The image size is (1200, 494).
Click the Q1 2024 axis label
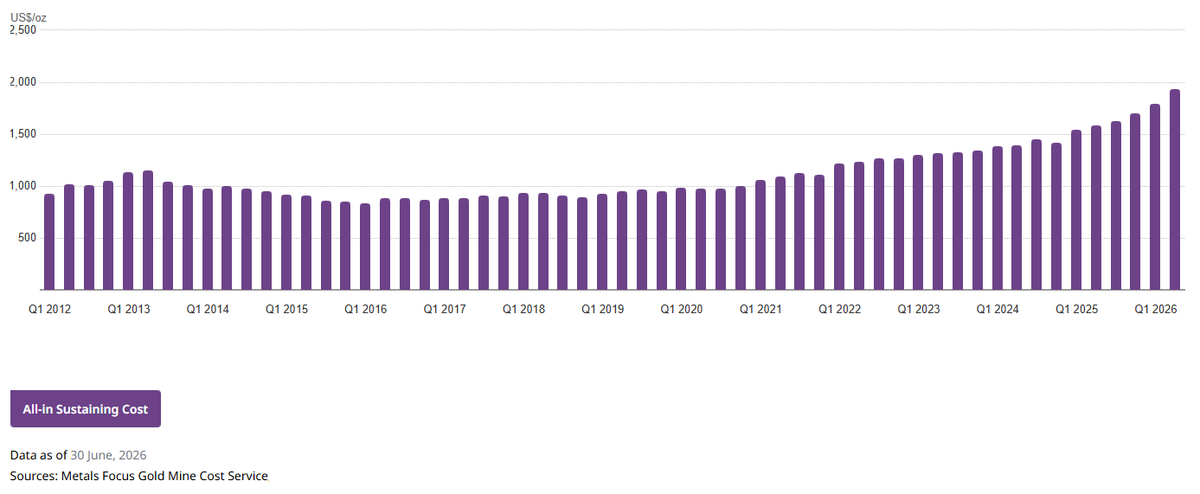pos(997,310)
